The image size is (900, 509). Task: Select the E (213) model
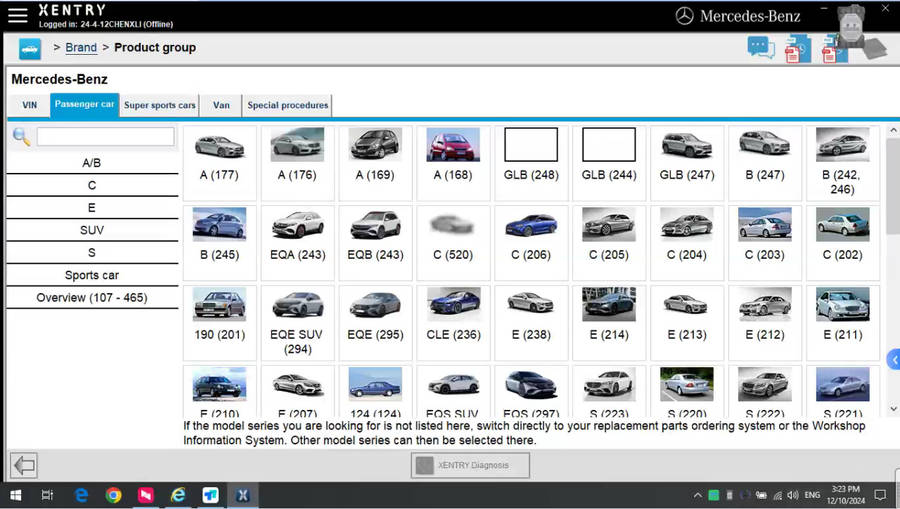(687, 323)
